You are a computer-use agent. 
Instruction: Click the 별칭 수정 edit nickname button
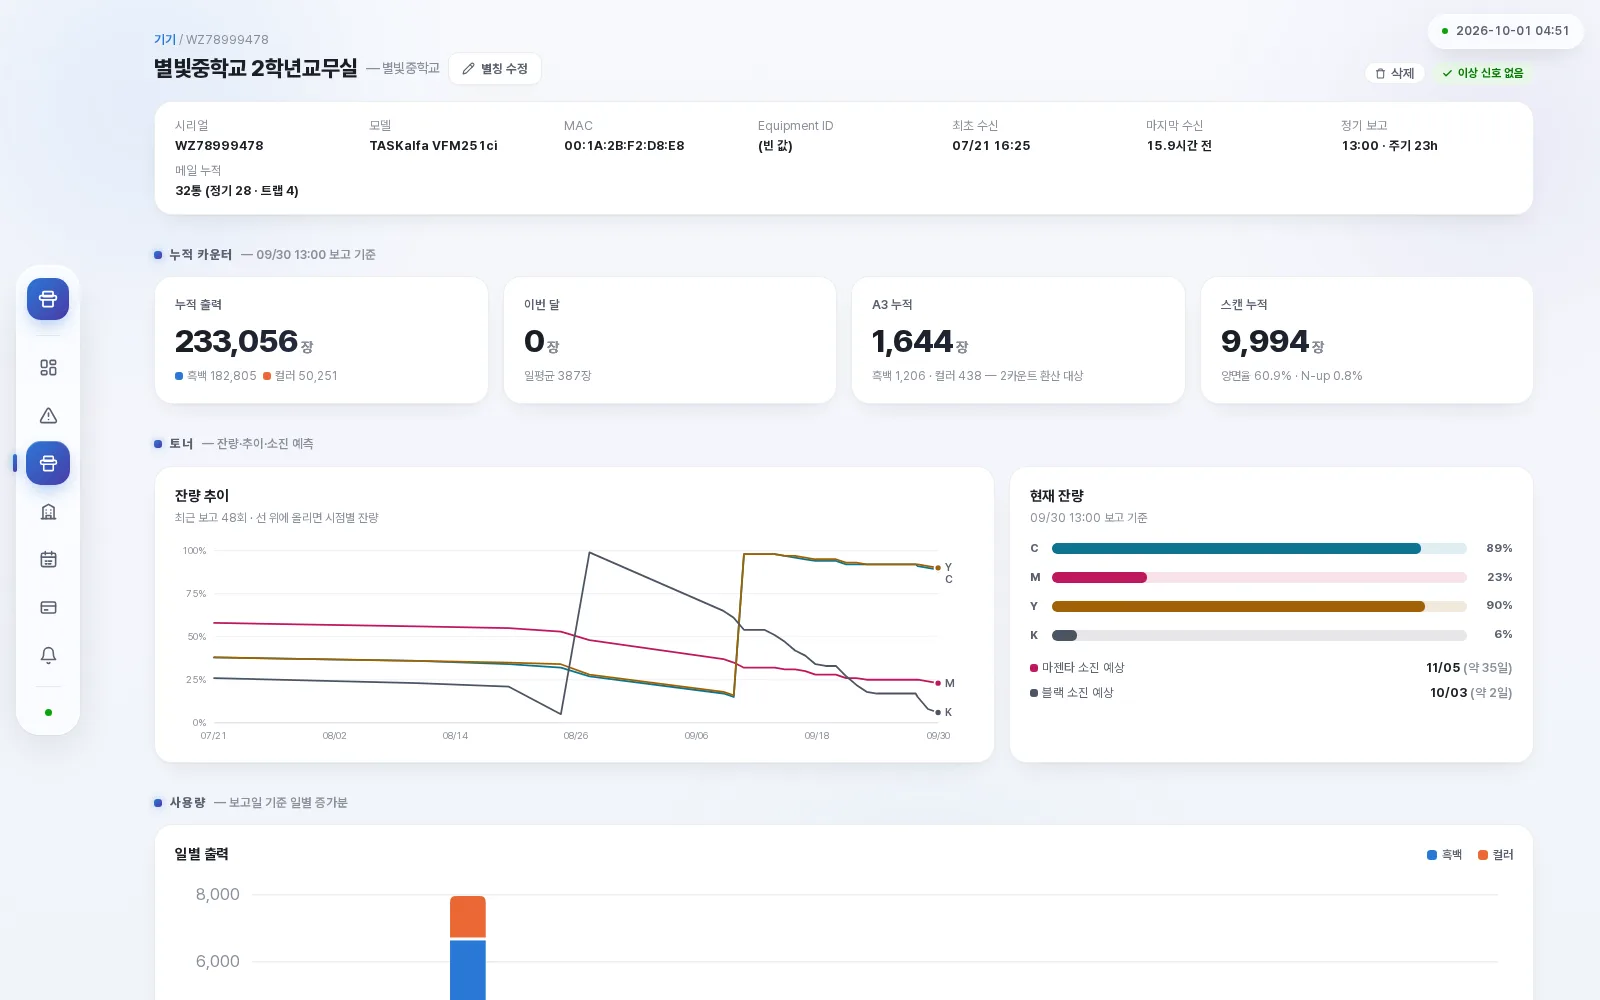[x=495, y=69]
